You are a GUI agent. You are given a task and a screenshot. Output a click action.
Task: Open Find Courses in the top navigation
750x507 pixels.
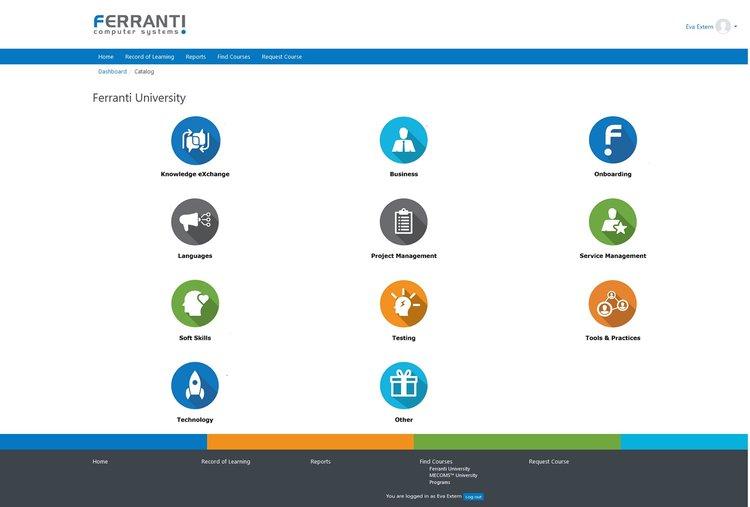233,56
